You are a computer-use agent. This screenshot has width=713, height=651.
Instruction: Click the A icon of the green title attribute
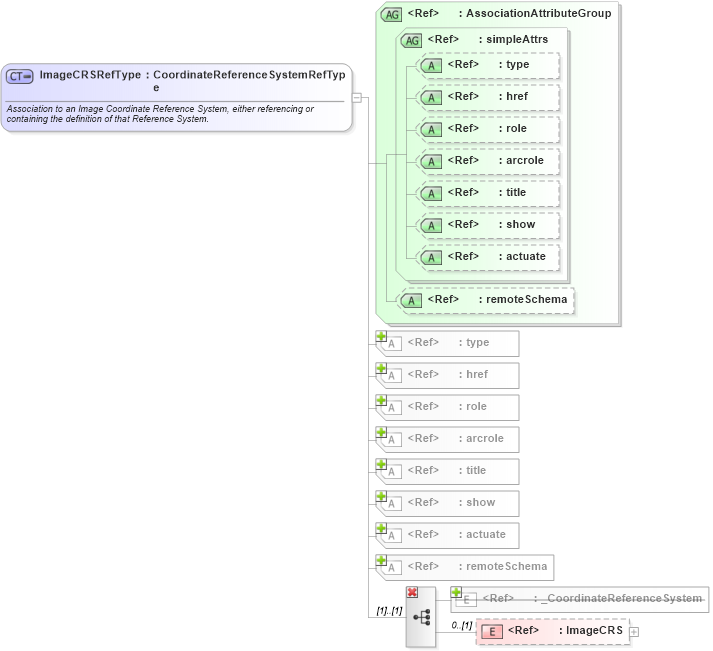(431, 194)
